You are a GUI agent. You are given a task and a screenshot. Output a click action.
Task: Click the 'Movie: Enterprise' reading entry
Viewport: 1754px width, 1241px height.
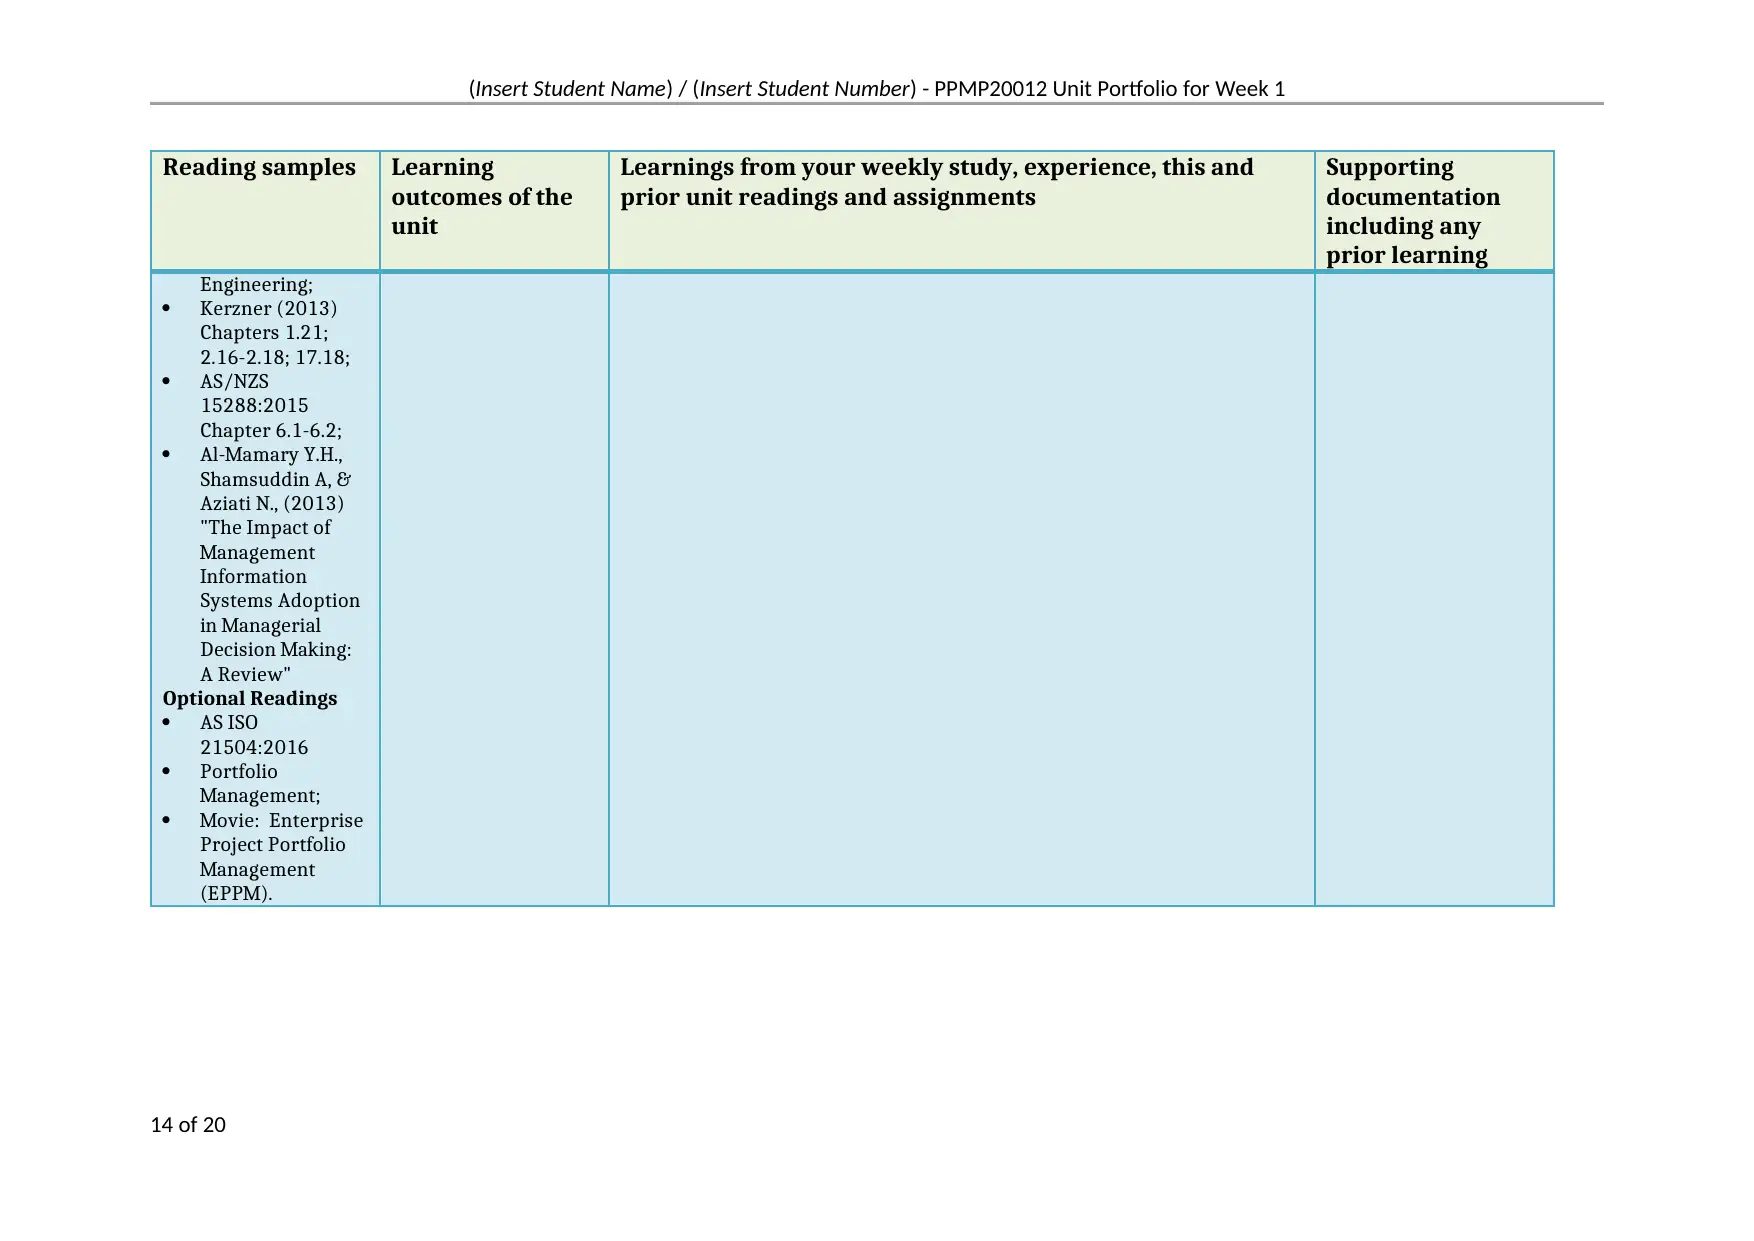[x=281, y=820]
